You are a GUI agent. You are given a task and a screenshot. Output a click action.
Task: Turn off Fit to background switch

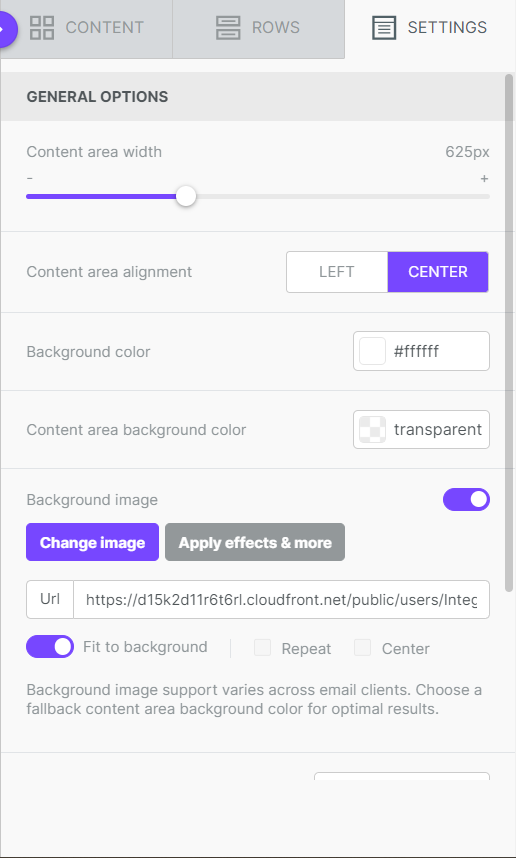click(x=50, y=647)
